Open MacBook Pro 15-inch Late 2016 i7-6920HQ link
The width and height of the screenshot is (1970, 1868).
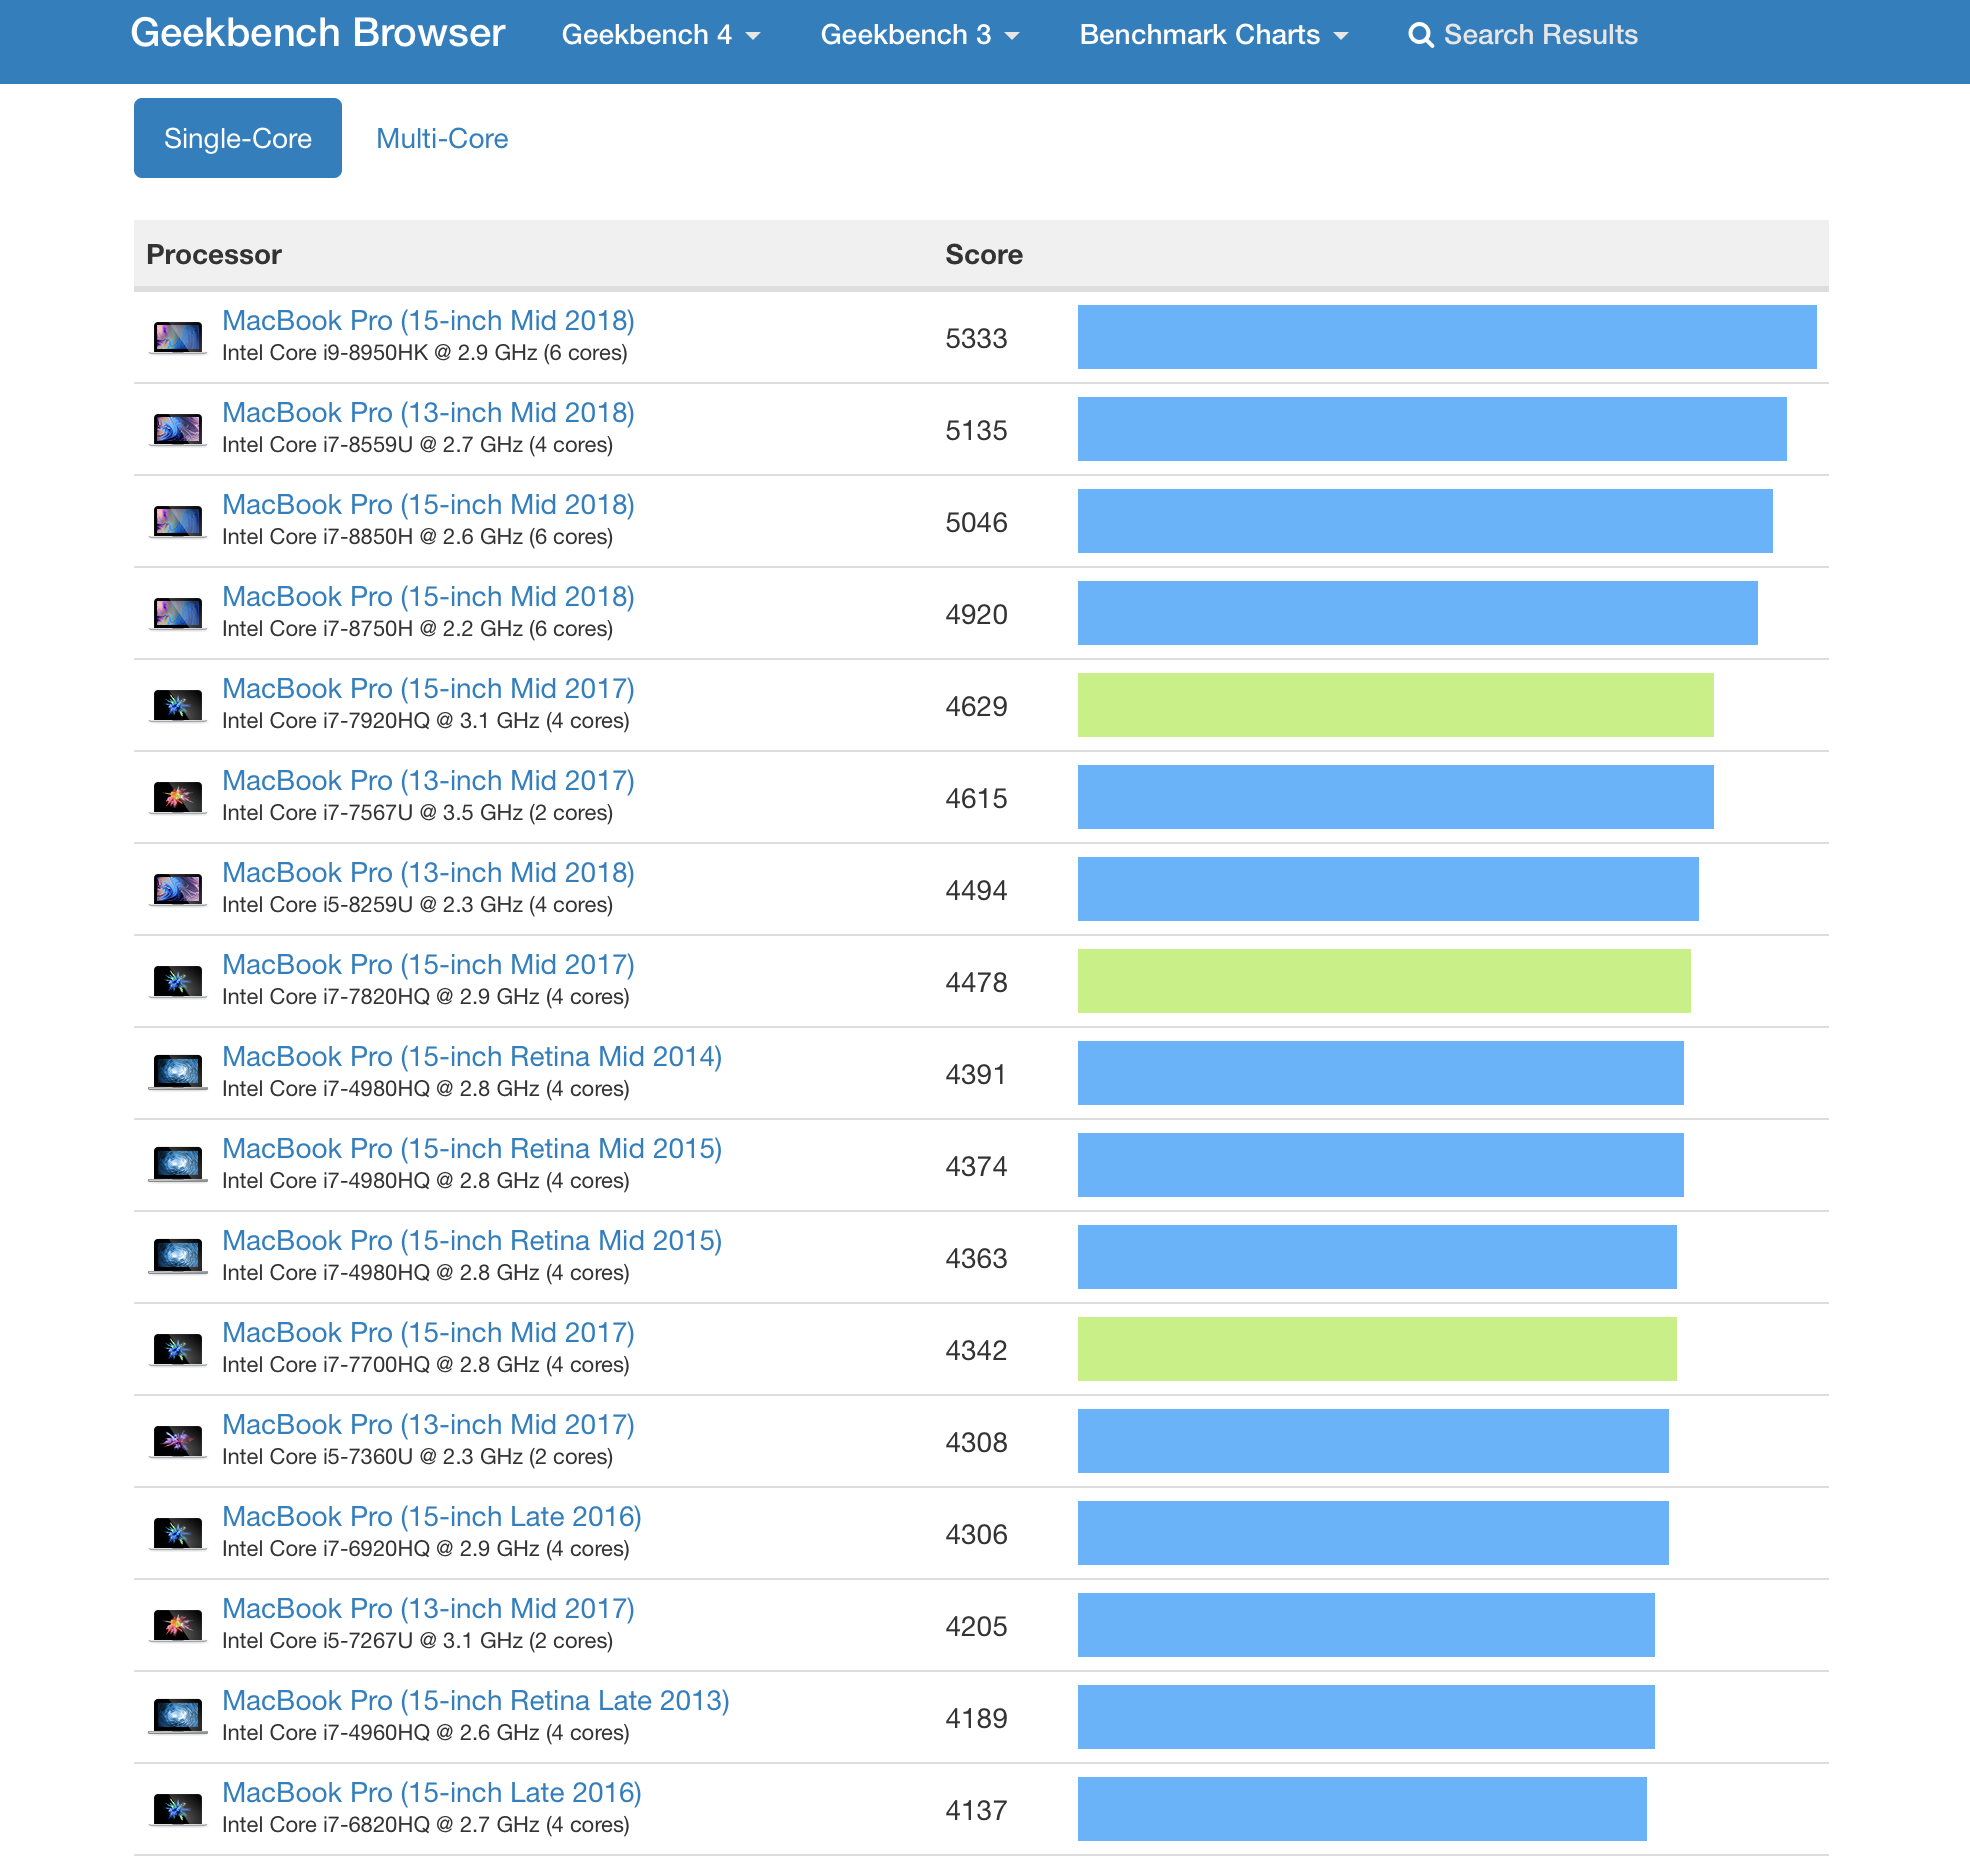coord(432,1516)
